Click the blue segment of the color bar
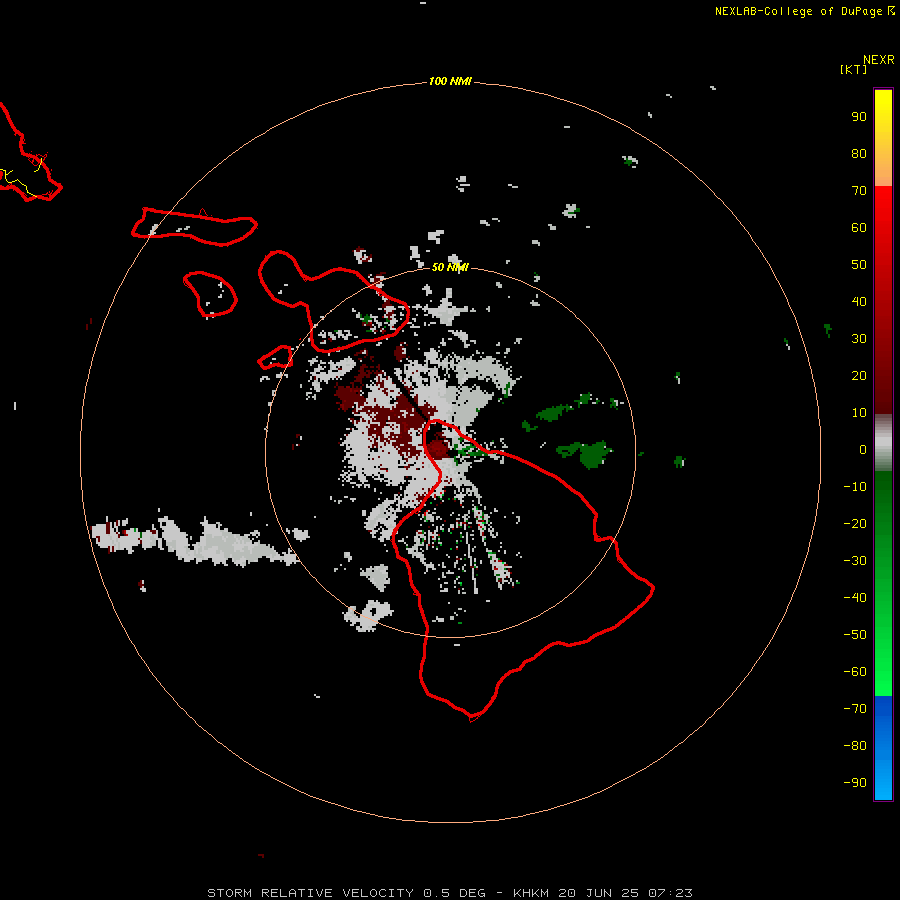 pyautogui.click(x=883, y=748)
